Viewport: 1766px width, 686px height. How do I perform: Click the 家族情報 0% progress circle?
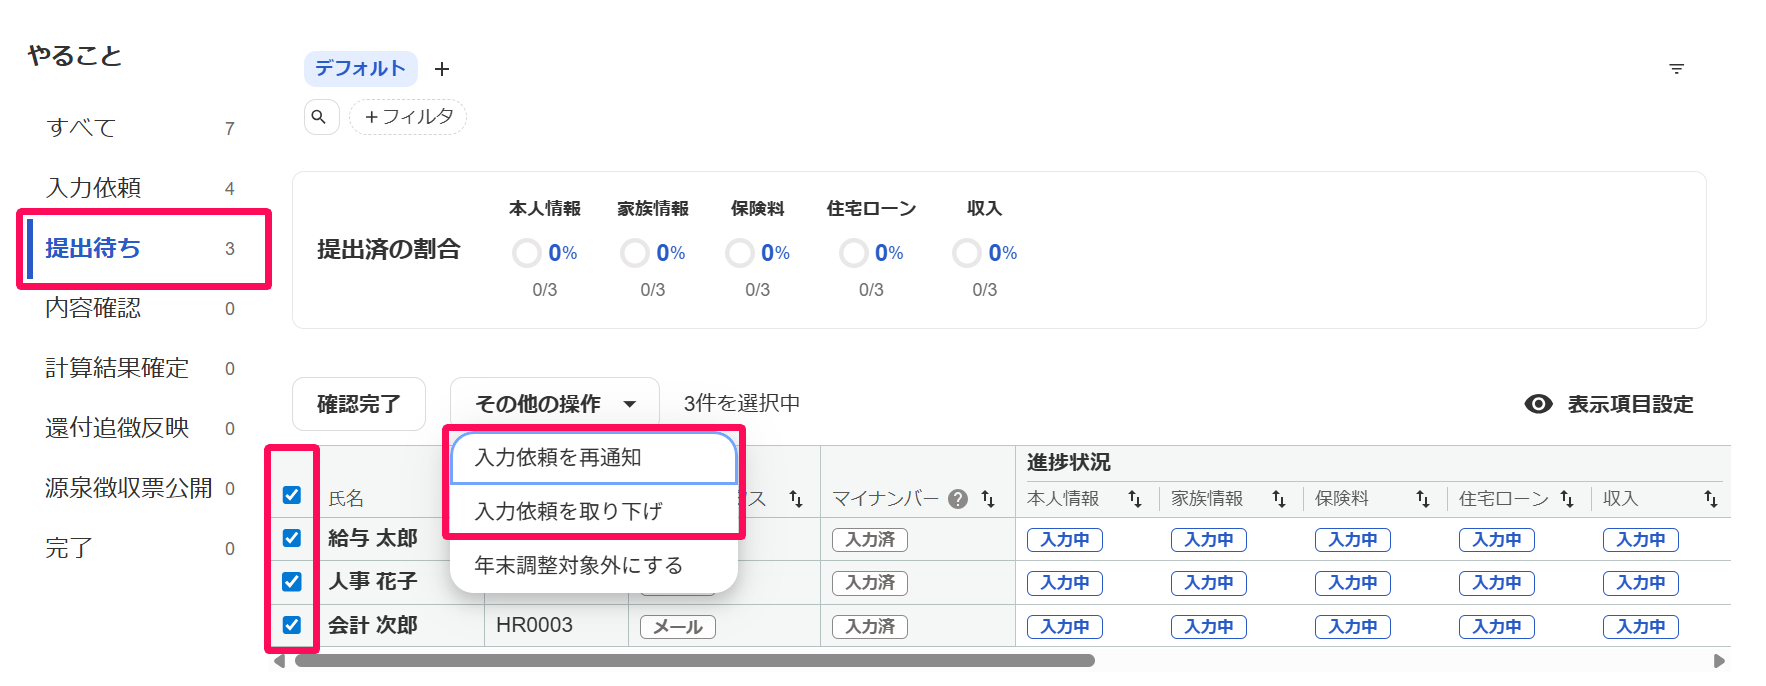click(x=635, y=253)
